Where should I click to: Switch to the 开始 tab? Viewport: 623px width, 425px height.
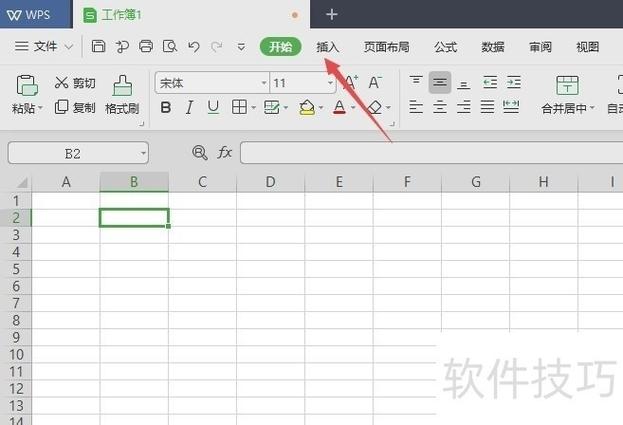(x=281, y=47)
